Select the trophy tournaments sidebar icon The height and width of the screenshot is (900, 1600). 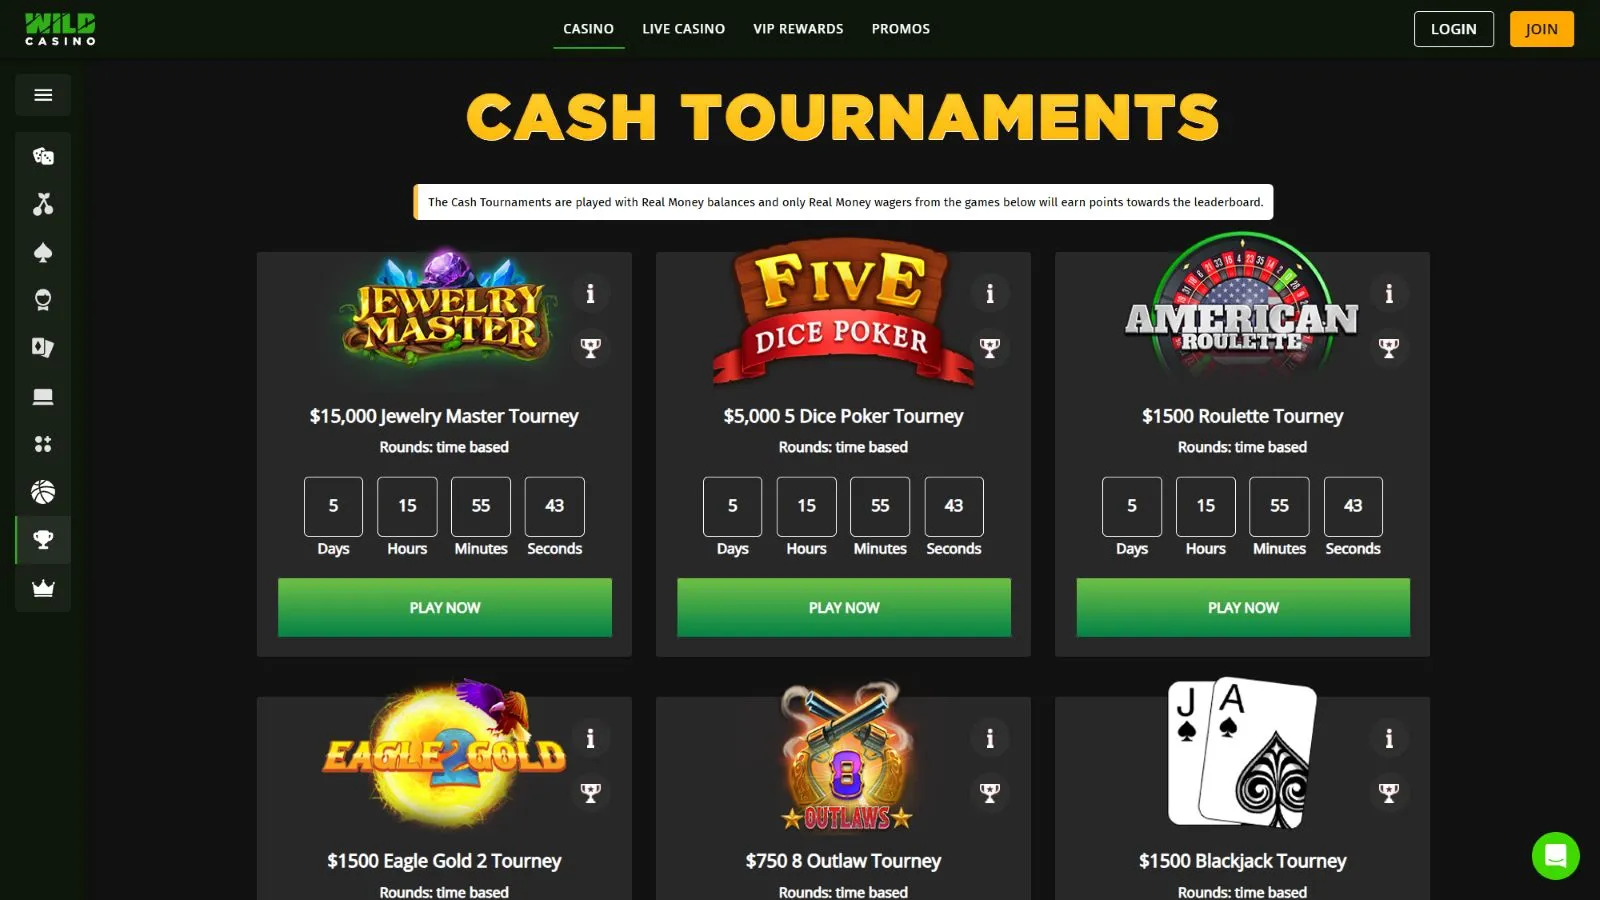[43, 540]
